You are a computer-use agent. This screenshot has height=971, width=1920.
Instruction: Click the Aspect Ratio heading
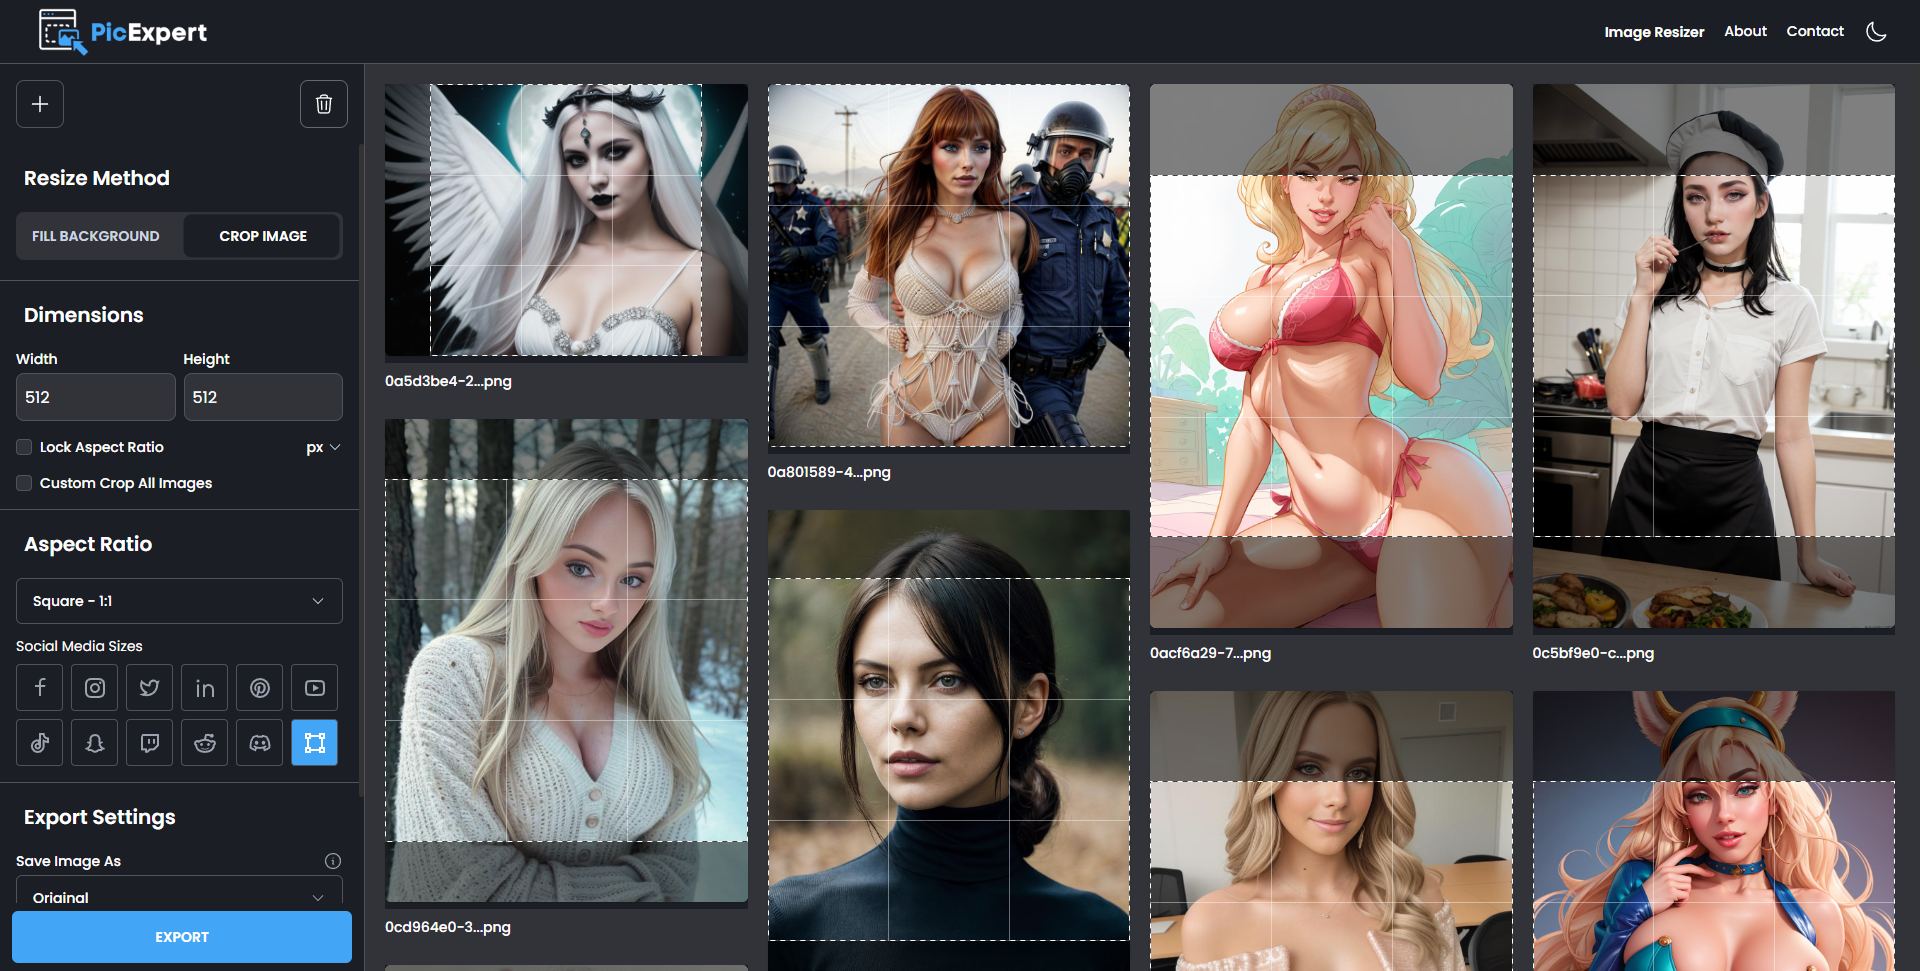(x=88, y=544)
